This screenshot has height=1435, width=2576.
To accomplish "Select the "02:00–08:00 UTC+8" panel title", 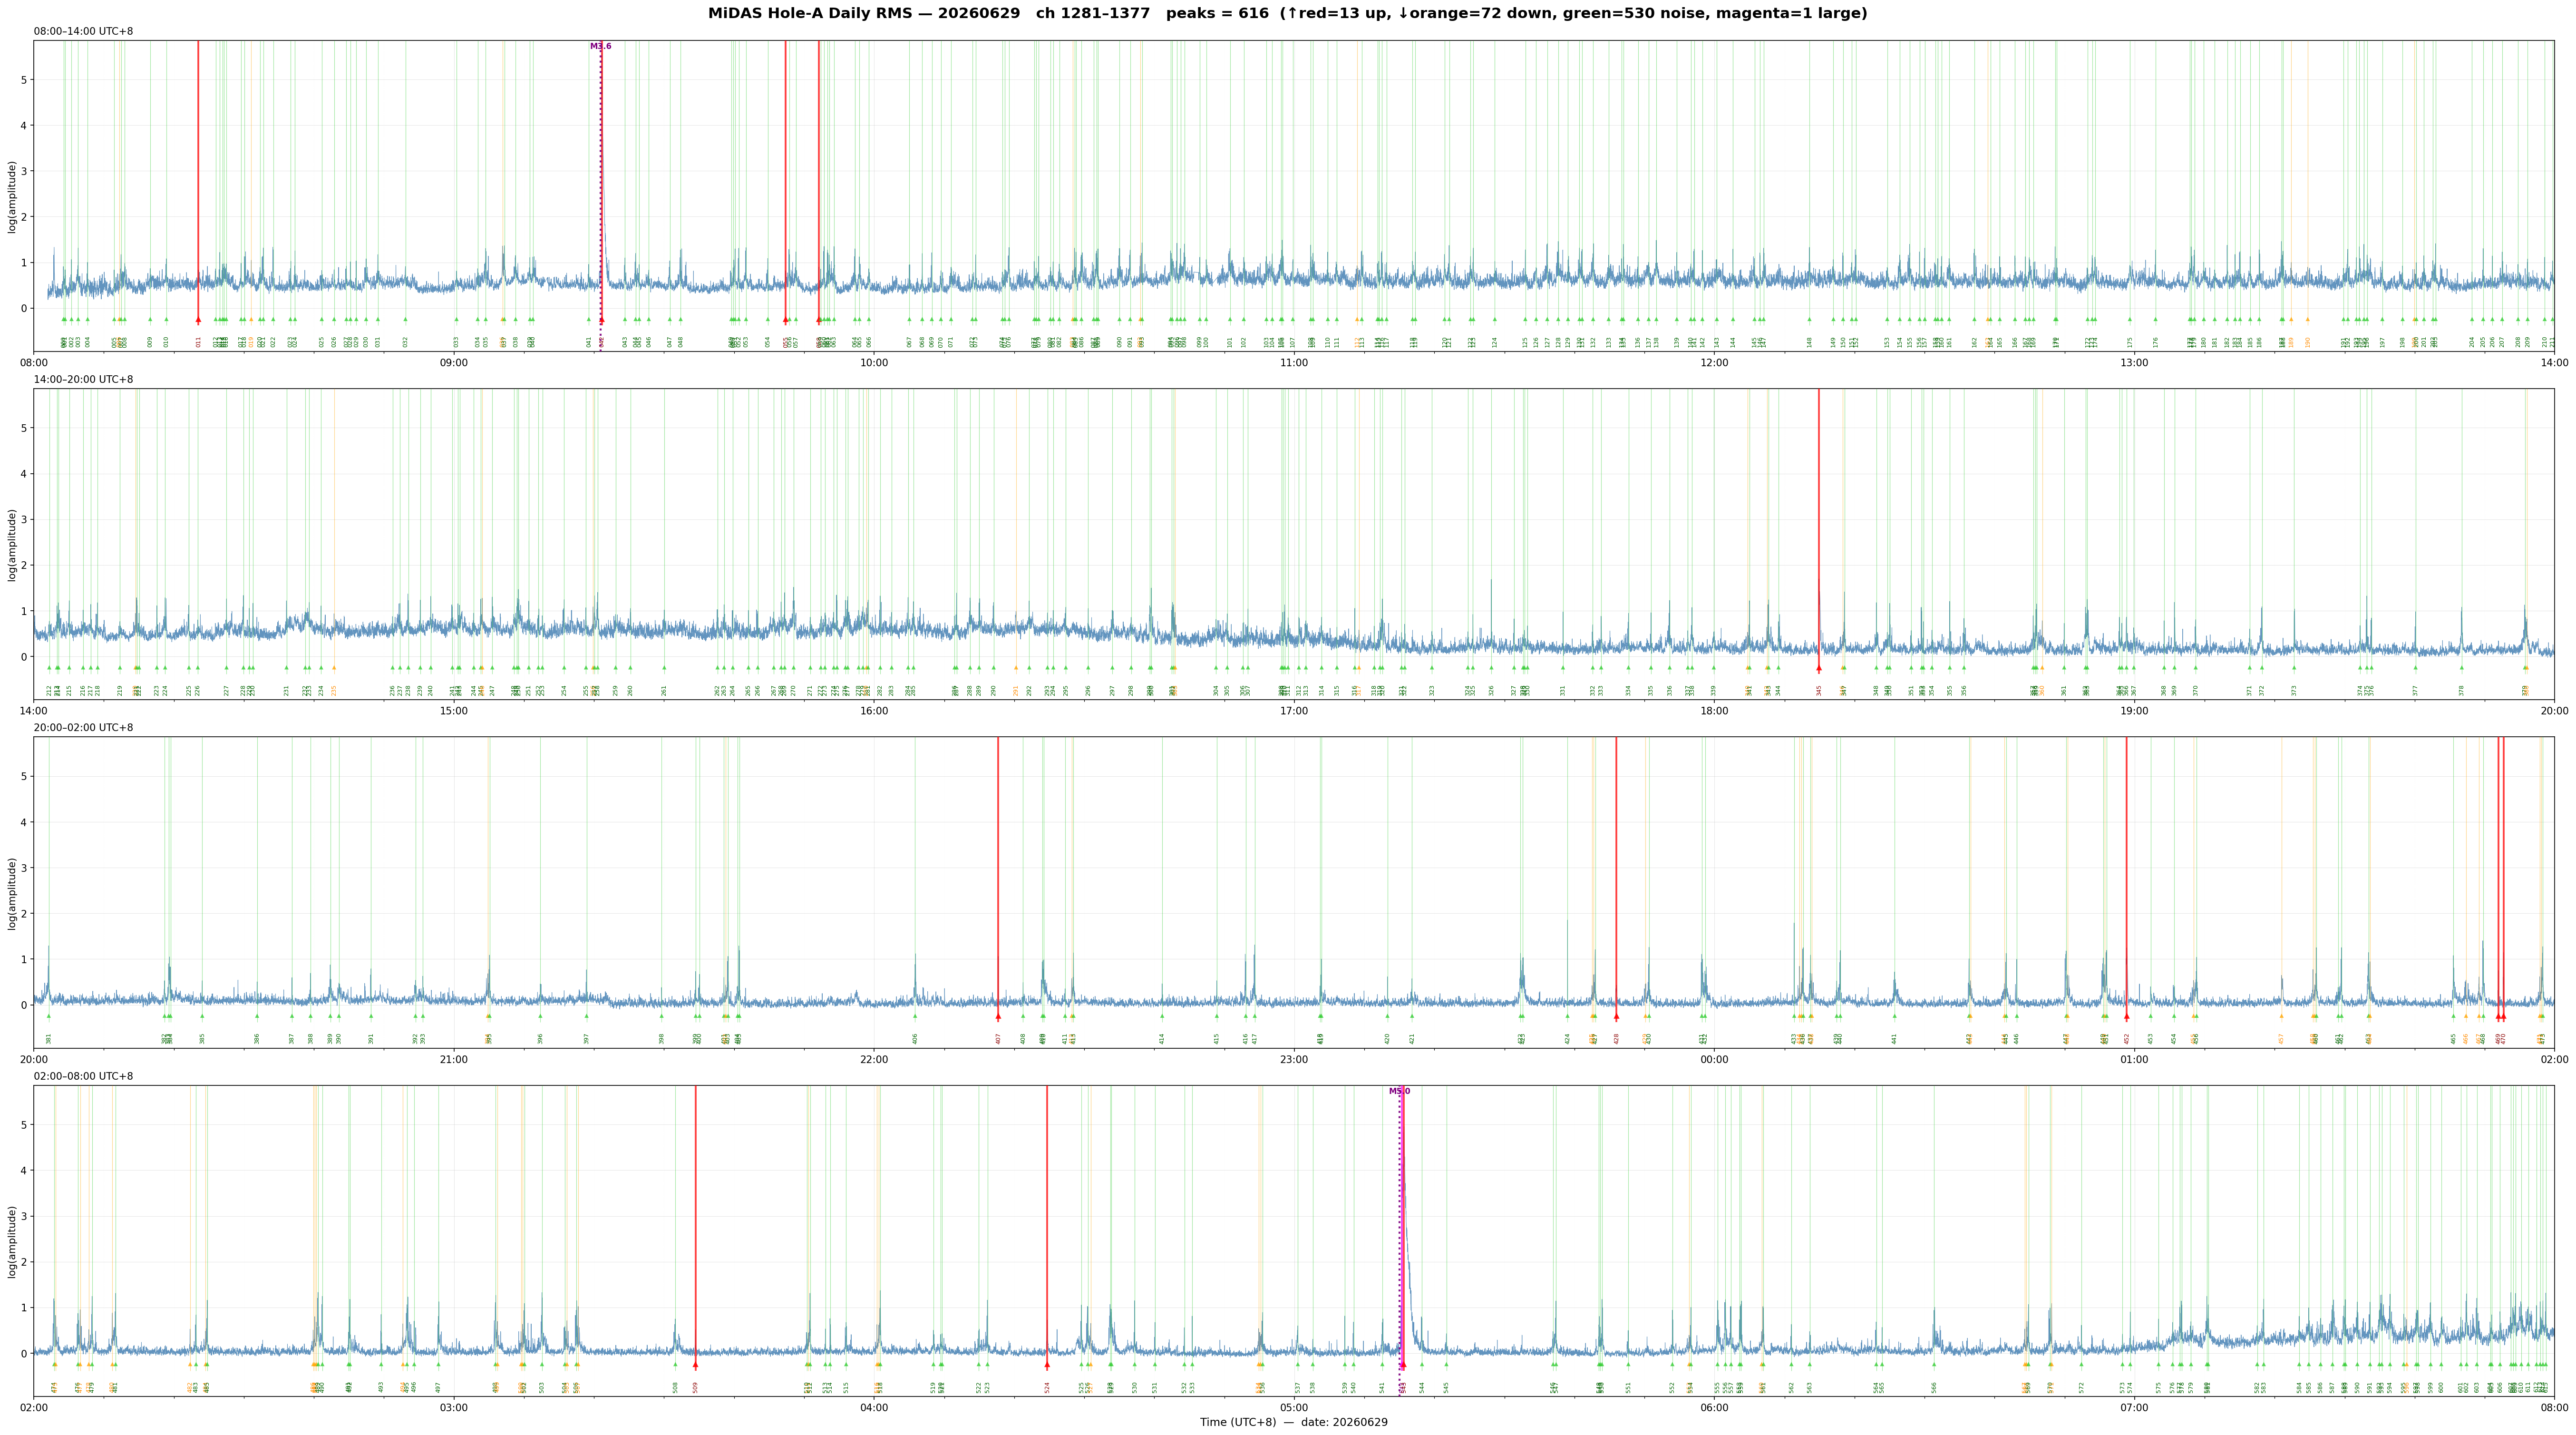I will pos(83,1077).
